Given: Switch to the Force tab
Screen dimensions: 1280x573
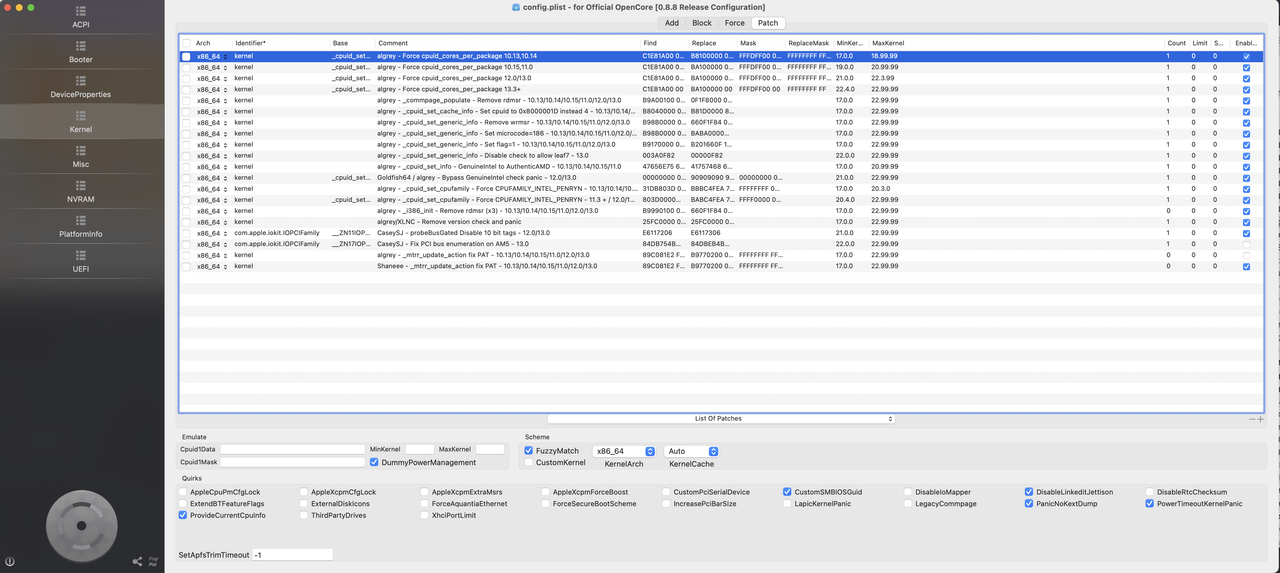Looking at the screenshot, I should click(734, 23).
